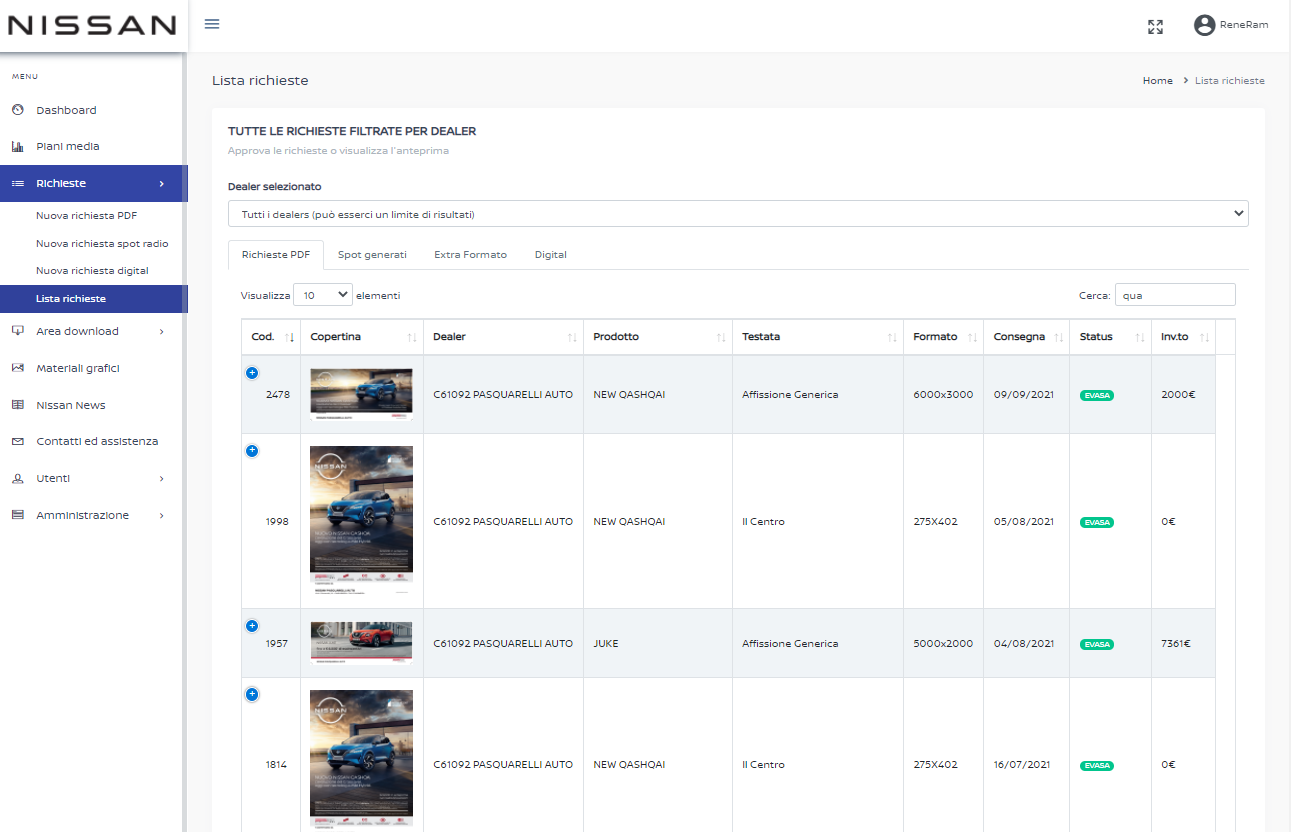This screenshot has width=1291, height=832.
Task: Click the Utenti person icon
Action: tap(17, 478)
